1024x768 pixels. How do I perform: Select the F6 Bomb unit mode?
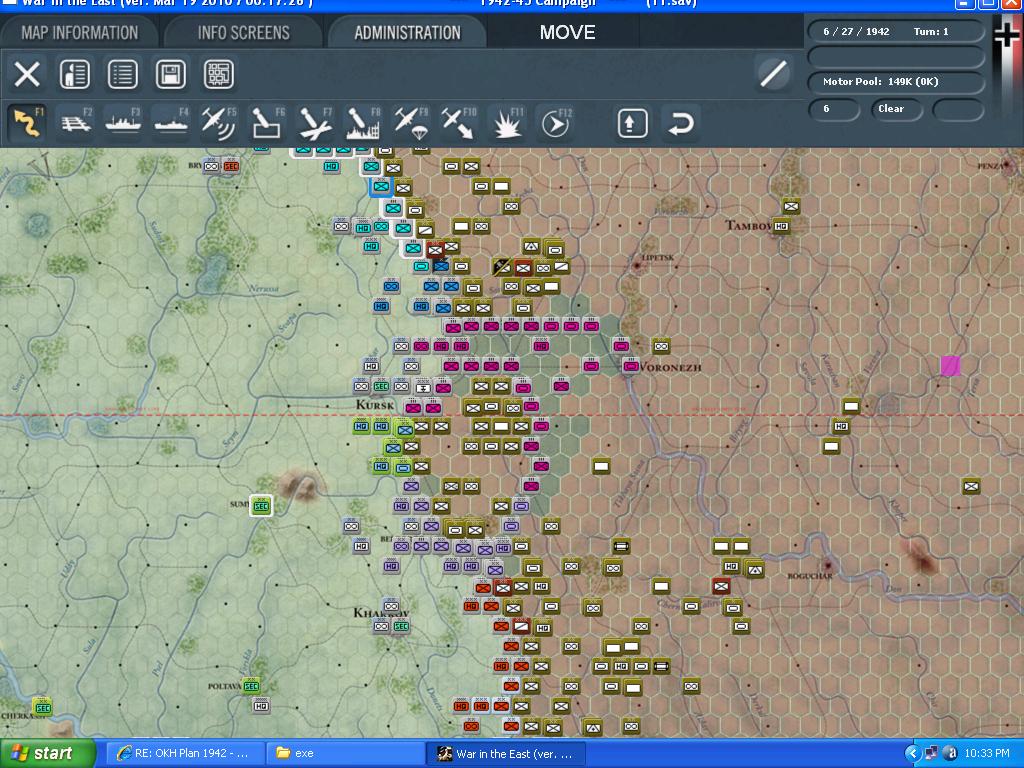(267, 122)
